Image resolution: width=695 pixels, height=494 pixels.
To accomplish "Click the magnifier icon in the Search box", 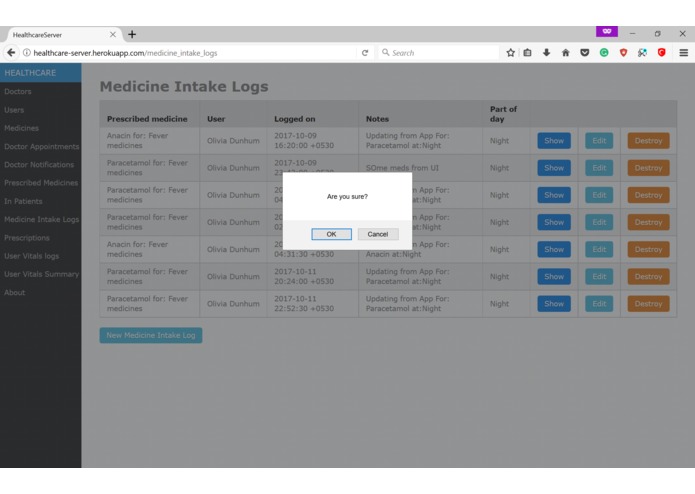I will pyautogui.click(x=386, y=52).
